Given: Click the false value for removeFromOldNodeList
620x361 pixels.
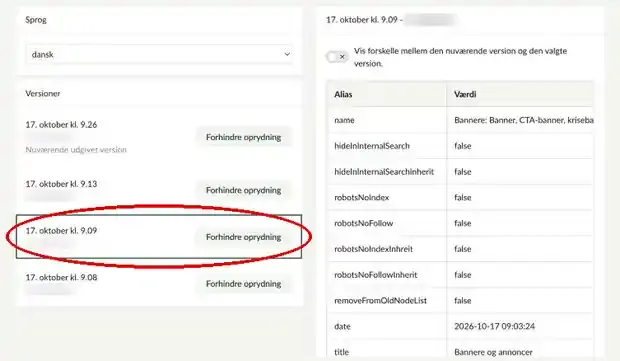Looking at the screenshot, I should [463, 301].
